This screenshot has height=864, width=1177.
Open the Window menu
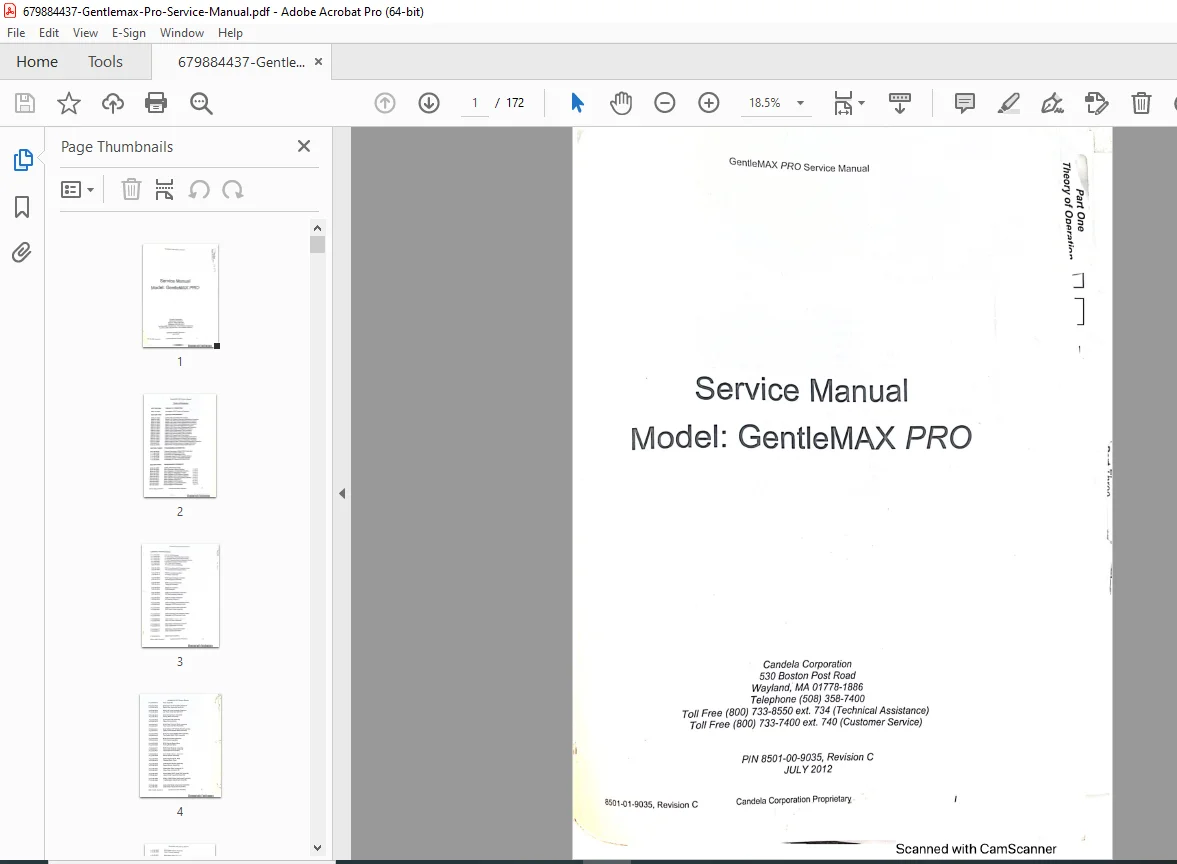pos(182,33)
